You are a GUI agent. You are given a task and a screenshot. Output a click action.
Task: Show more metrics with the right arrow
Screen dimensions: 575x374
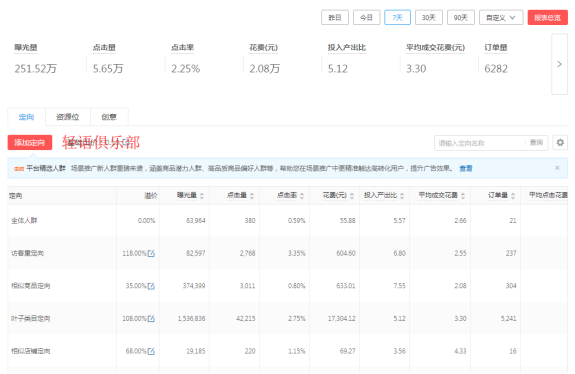(x=559, y=64)
